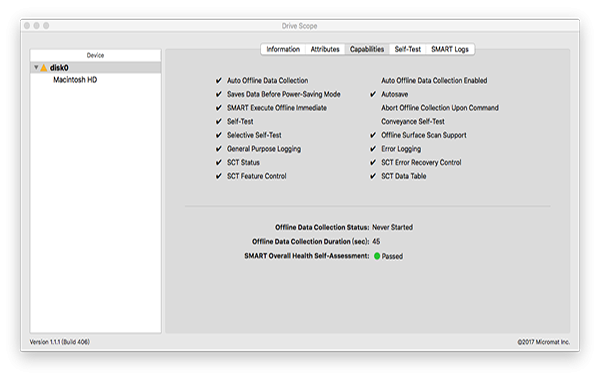Screen dimensions: 600x380
Task: Click checkmark next to Auto Offline Data Collection
Action: point(219,80)
